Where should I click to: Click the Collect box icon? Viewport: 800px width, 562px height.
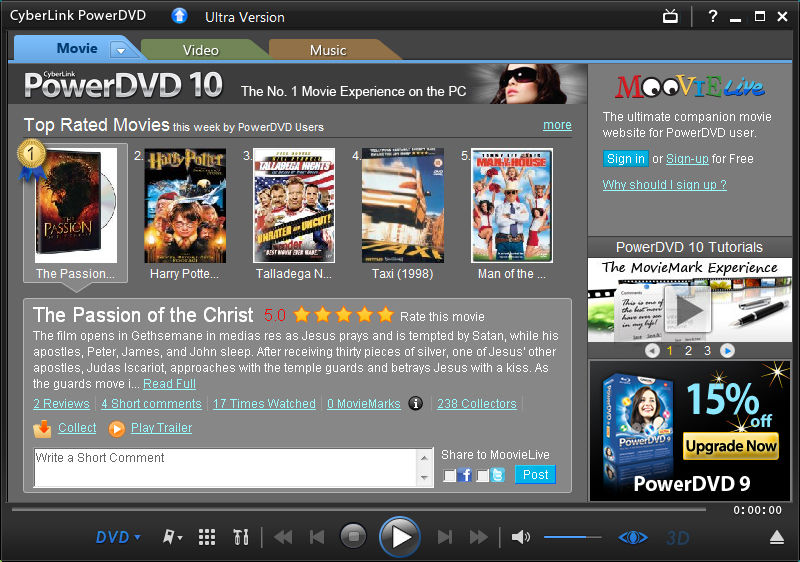coord(42,428)
